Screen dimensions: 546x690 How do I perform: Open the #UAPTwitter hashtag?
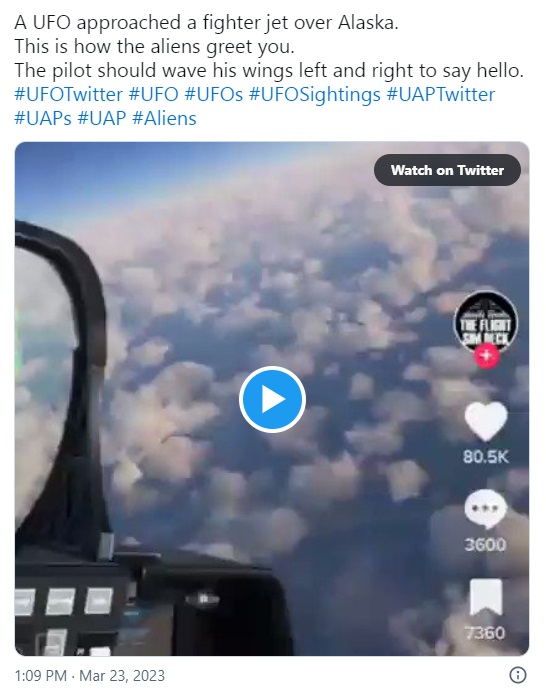point(441,94)
